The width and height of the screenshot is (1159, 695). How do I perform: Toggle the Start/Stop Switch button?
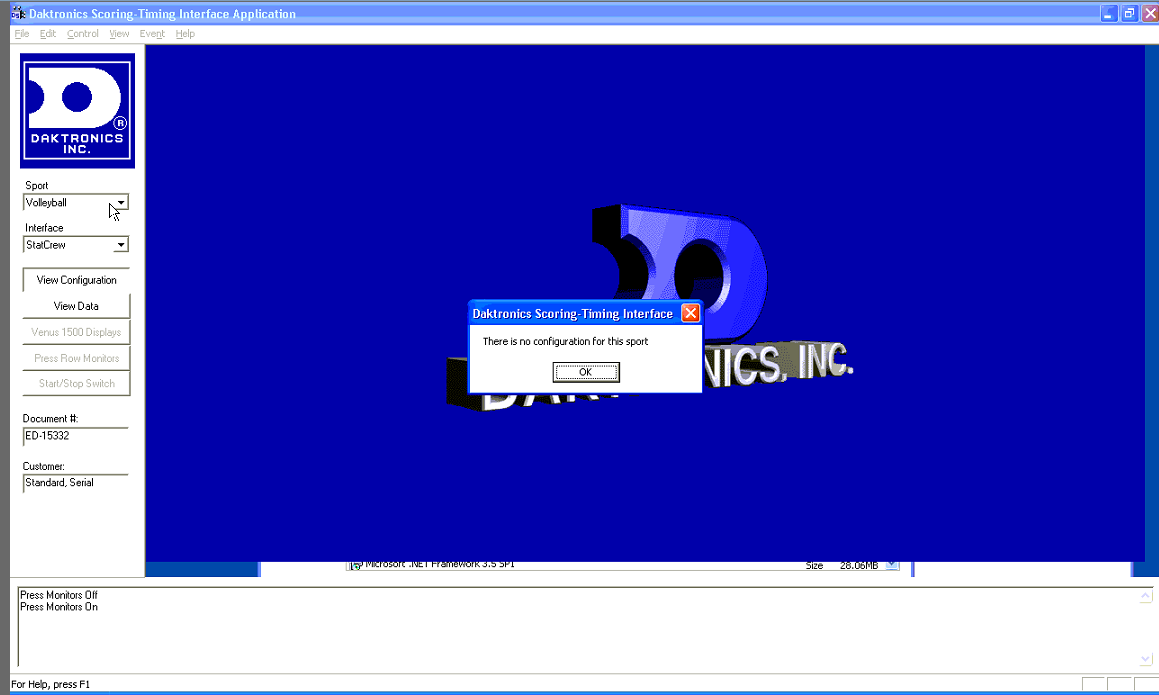coord(76,384)
